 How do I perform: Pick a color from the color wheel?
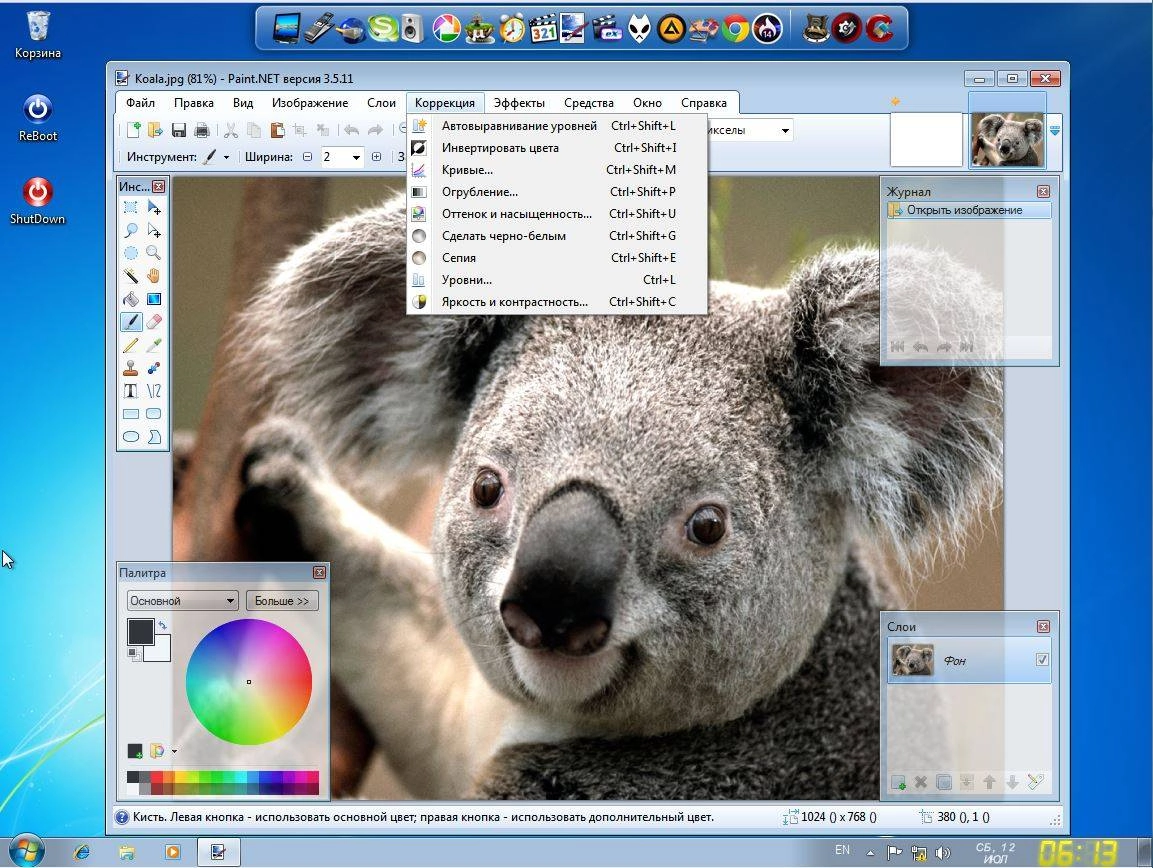coord(248,681)
